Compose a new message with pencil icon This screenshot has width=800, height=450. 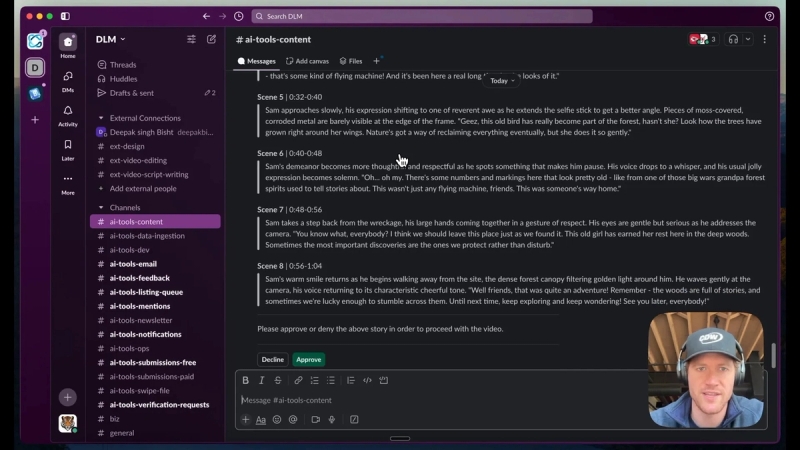[211, 39]
